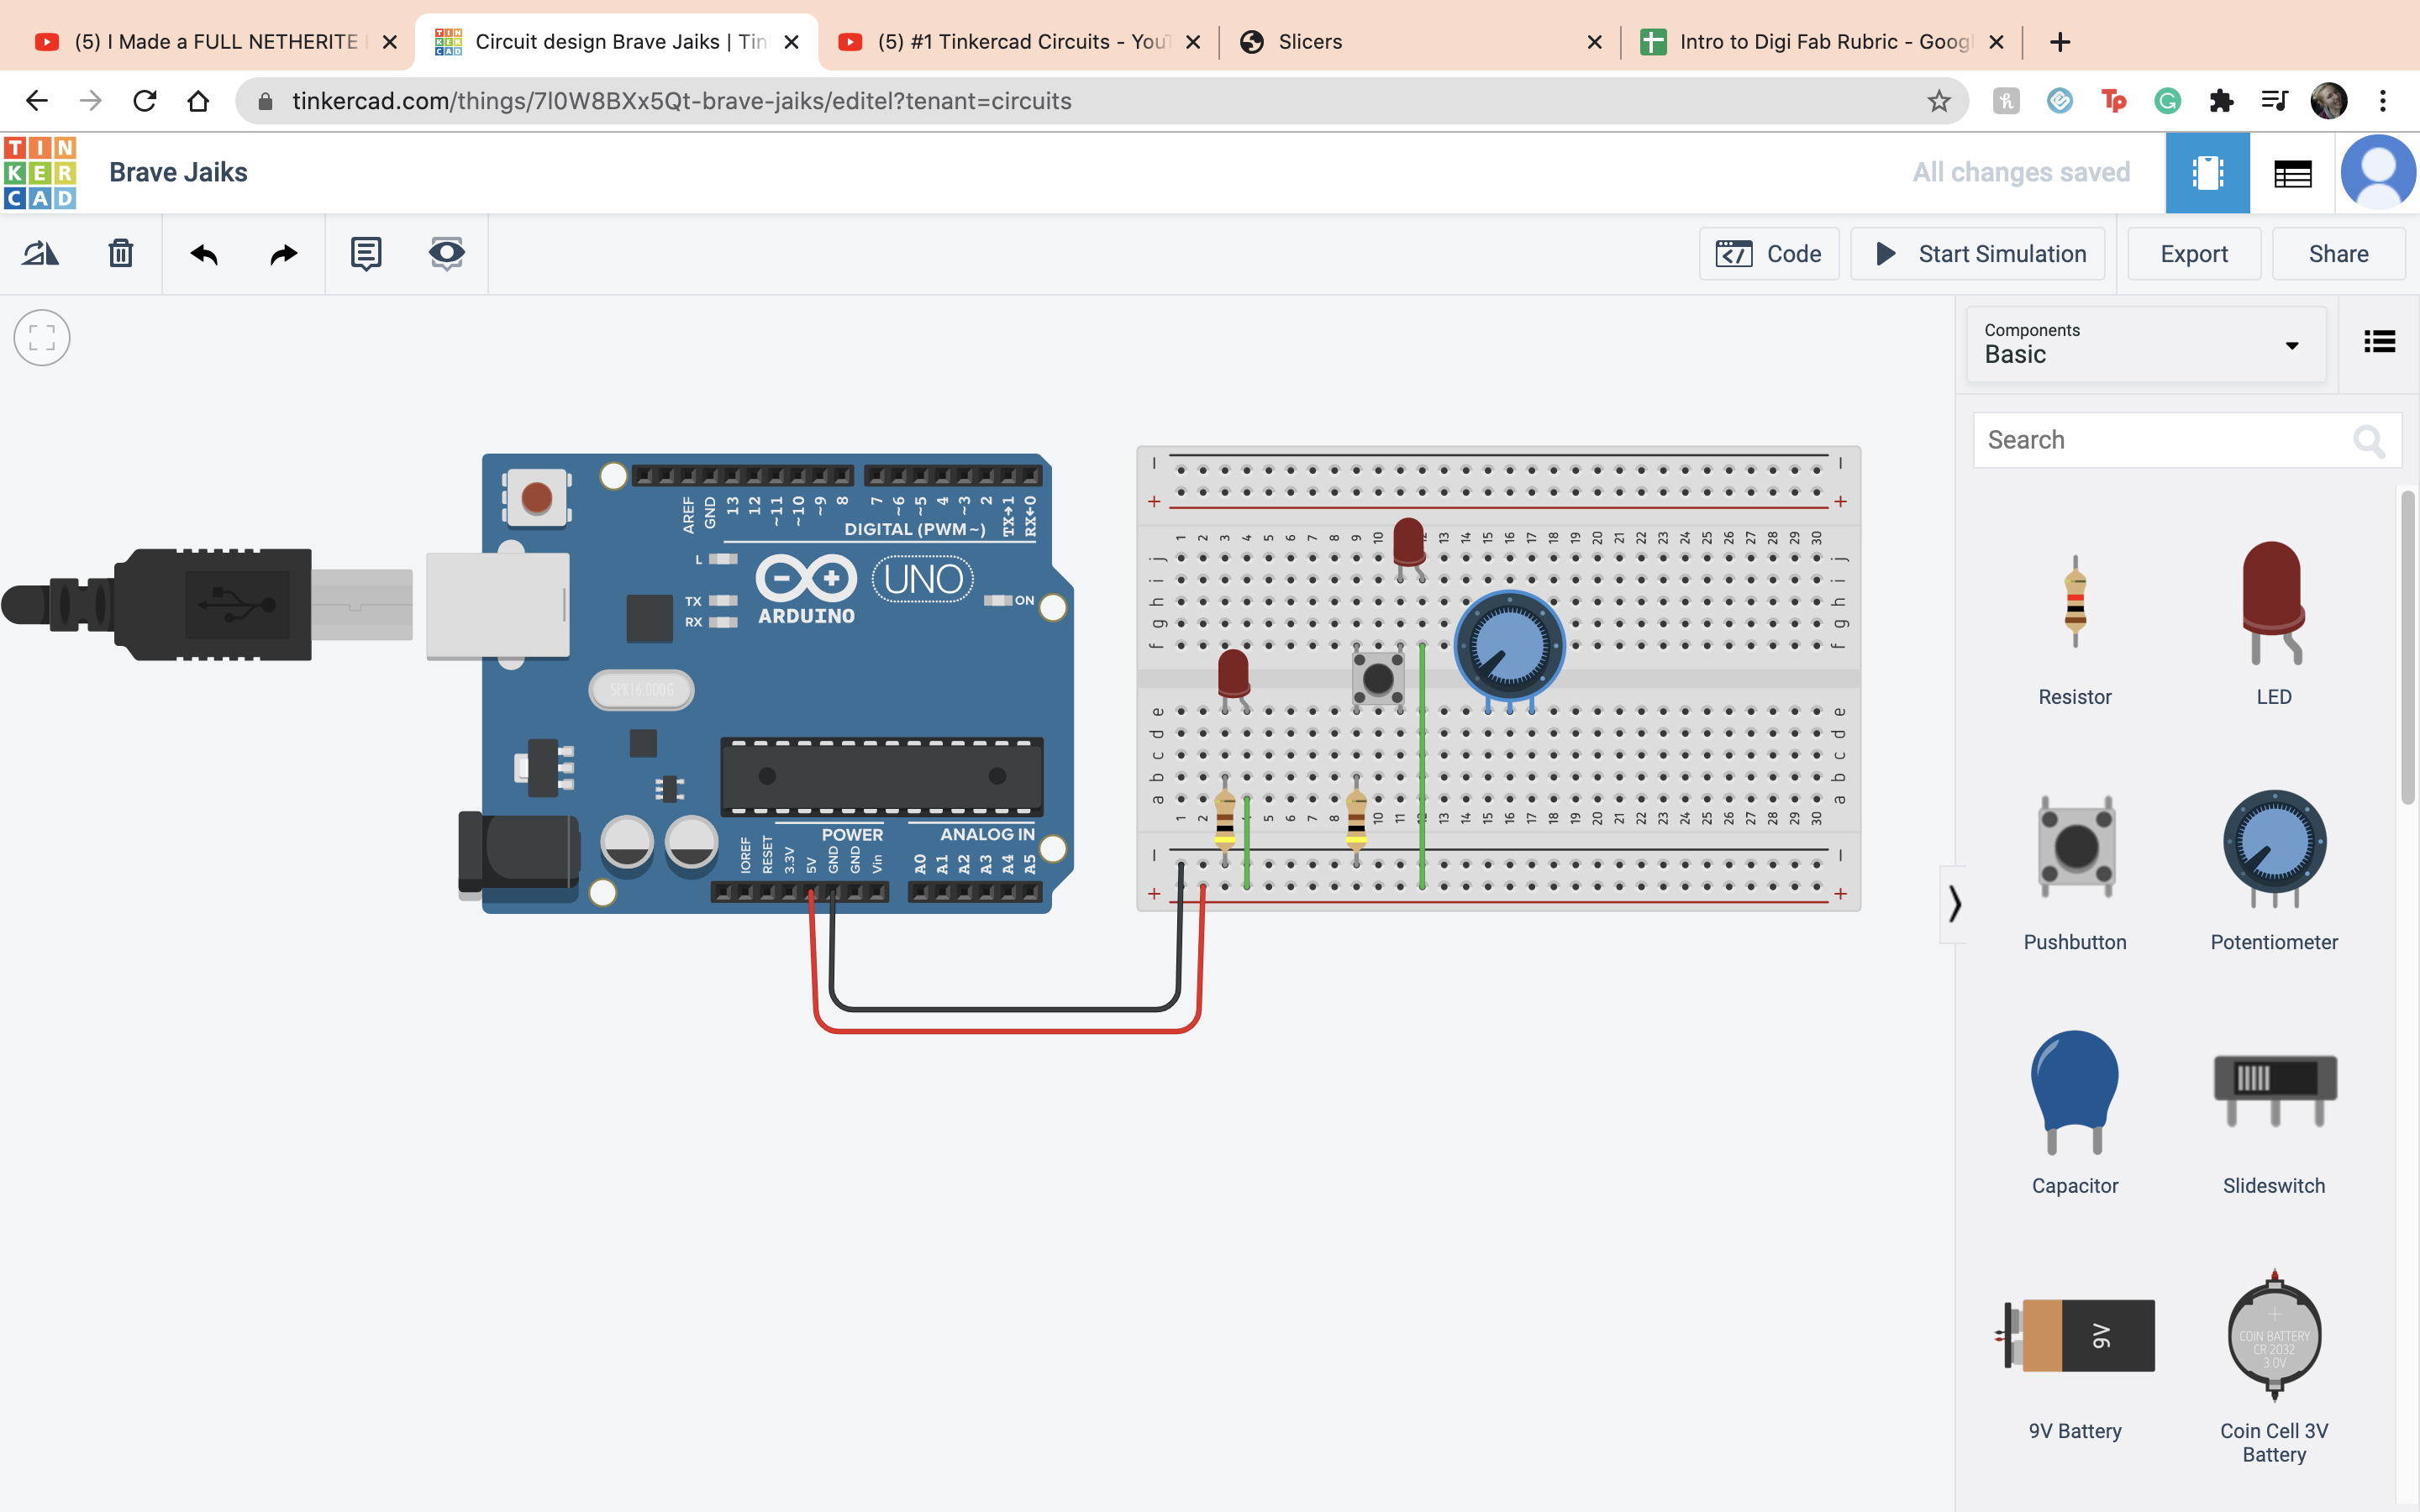Go back in browser
This screenshot has width=2420, height=1512.
click(x=37, y=101)
